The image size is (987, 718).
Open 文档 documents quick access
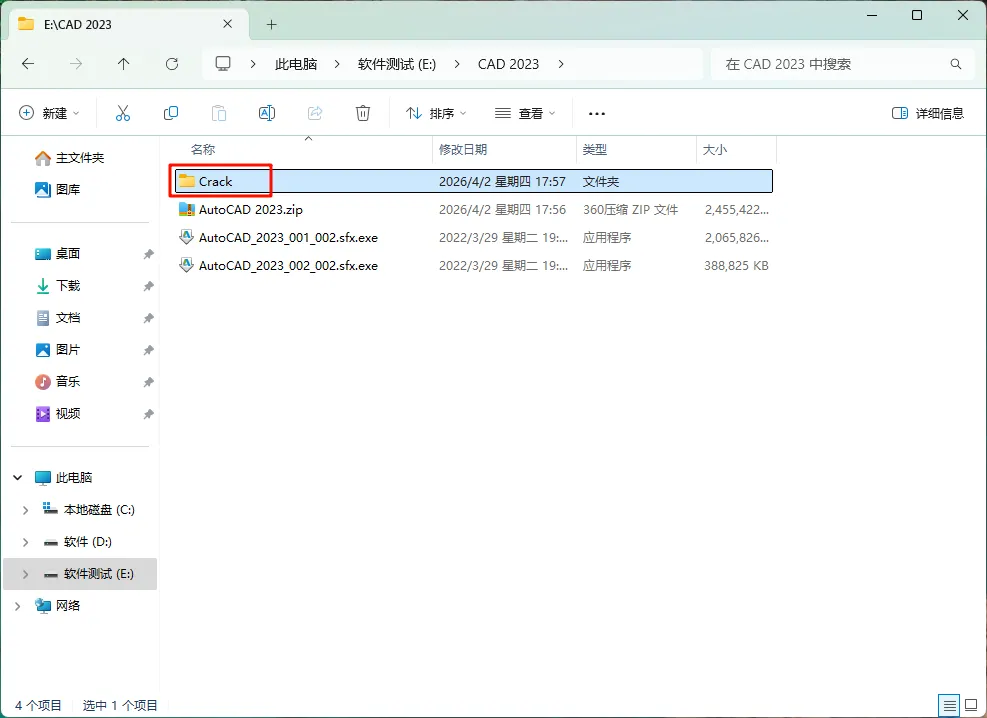[x=57, y=318]
